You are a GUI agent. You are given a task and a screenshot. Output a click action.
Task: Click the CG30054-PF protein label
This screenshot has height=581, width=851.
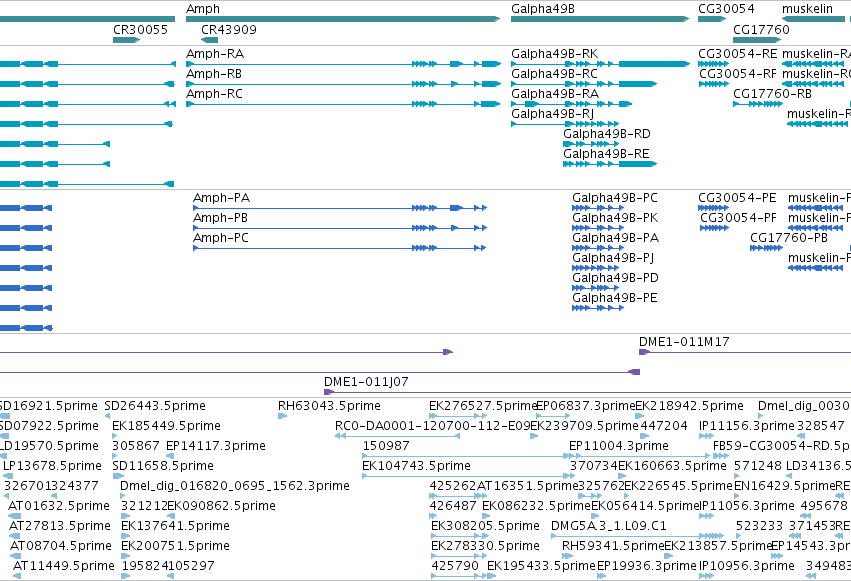738,218
